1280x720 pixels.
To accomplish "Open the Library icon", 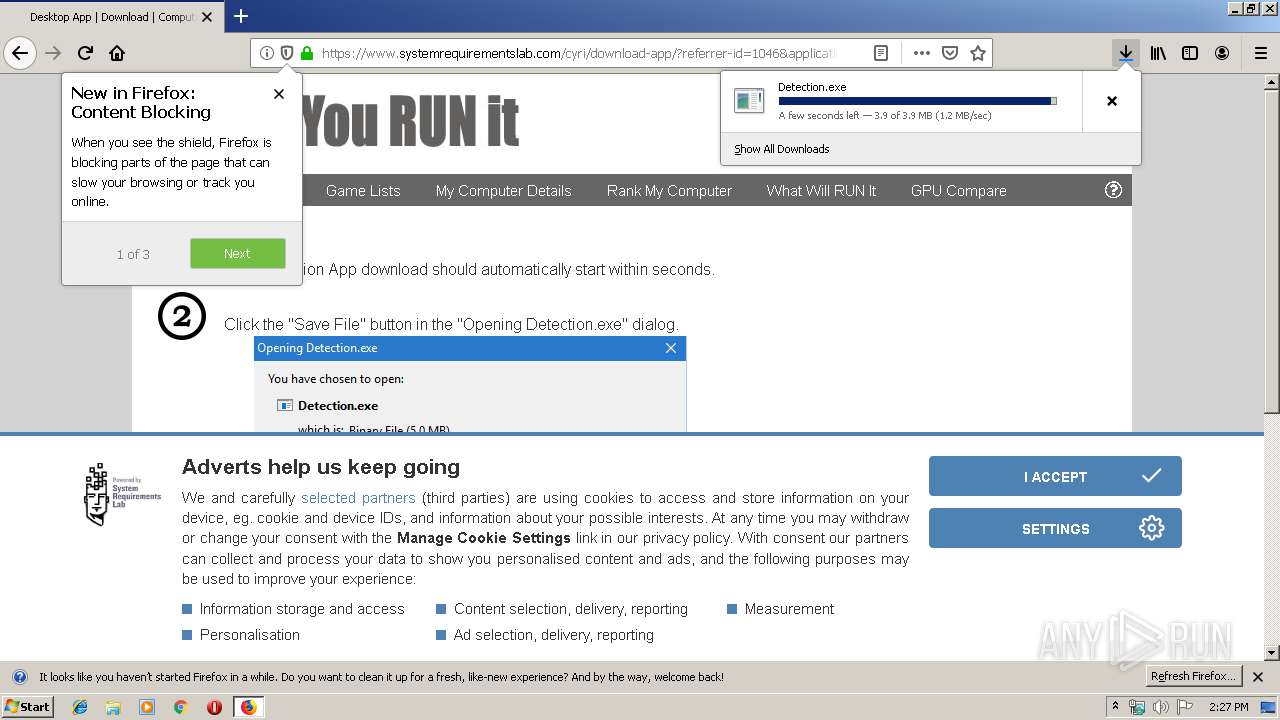I will [1158, 53].
